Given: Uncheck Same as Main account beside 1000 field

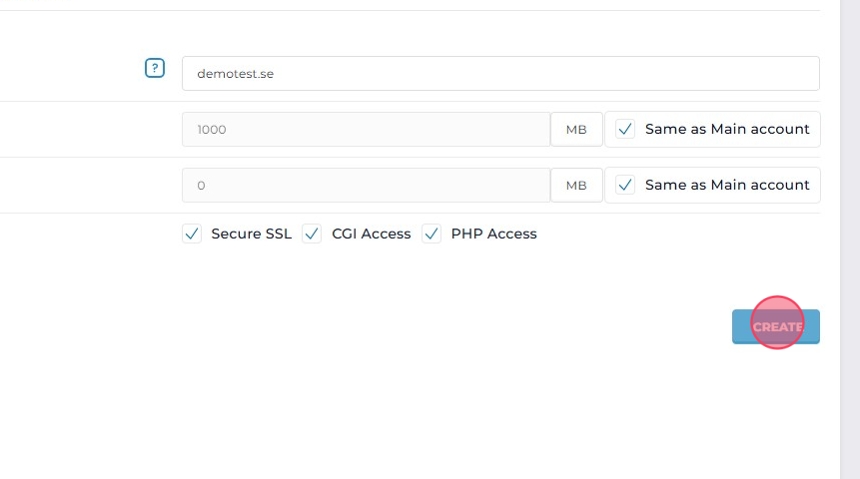Looking at the screenshot, I should 625,129.
